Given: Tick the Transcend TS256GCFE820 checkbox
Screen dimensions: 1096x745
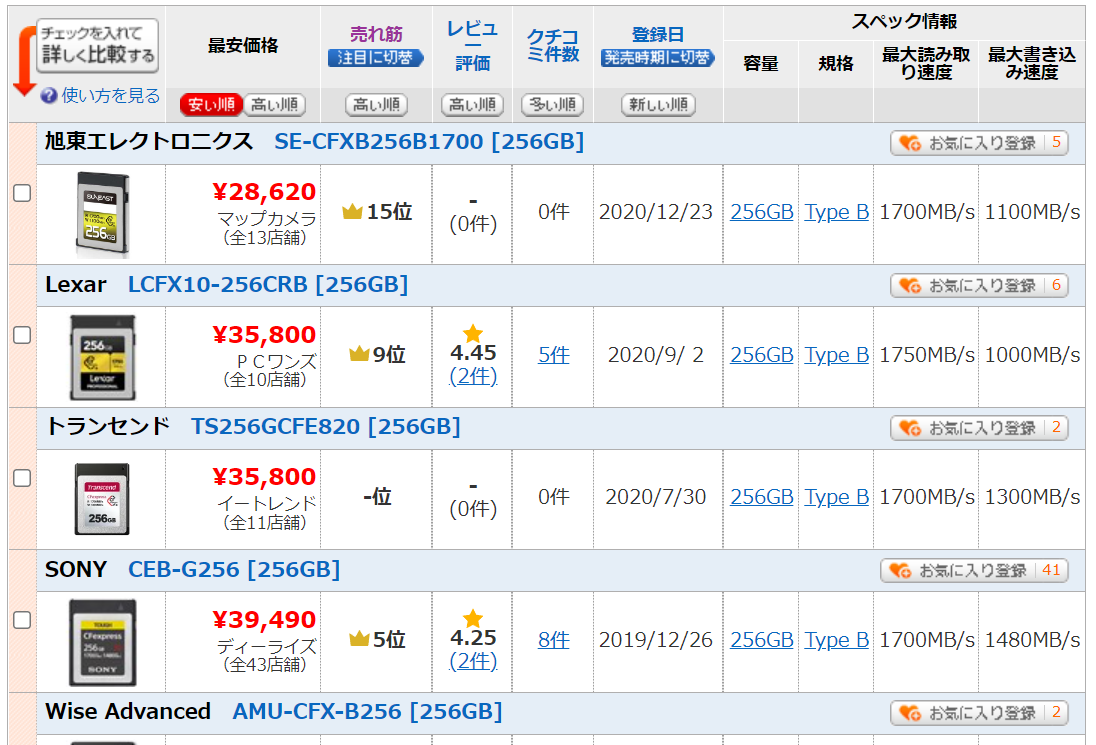Looking at the screenshot, I should point(22,478).
